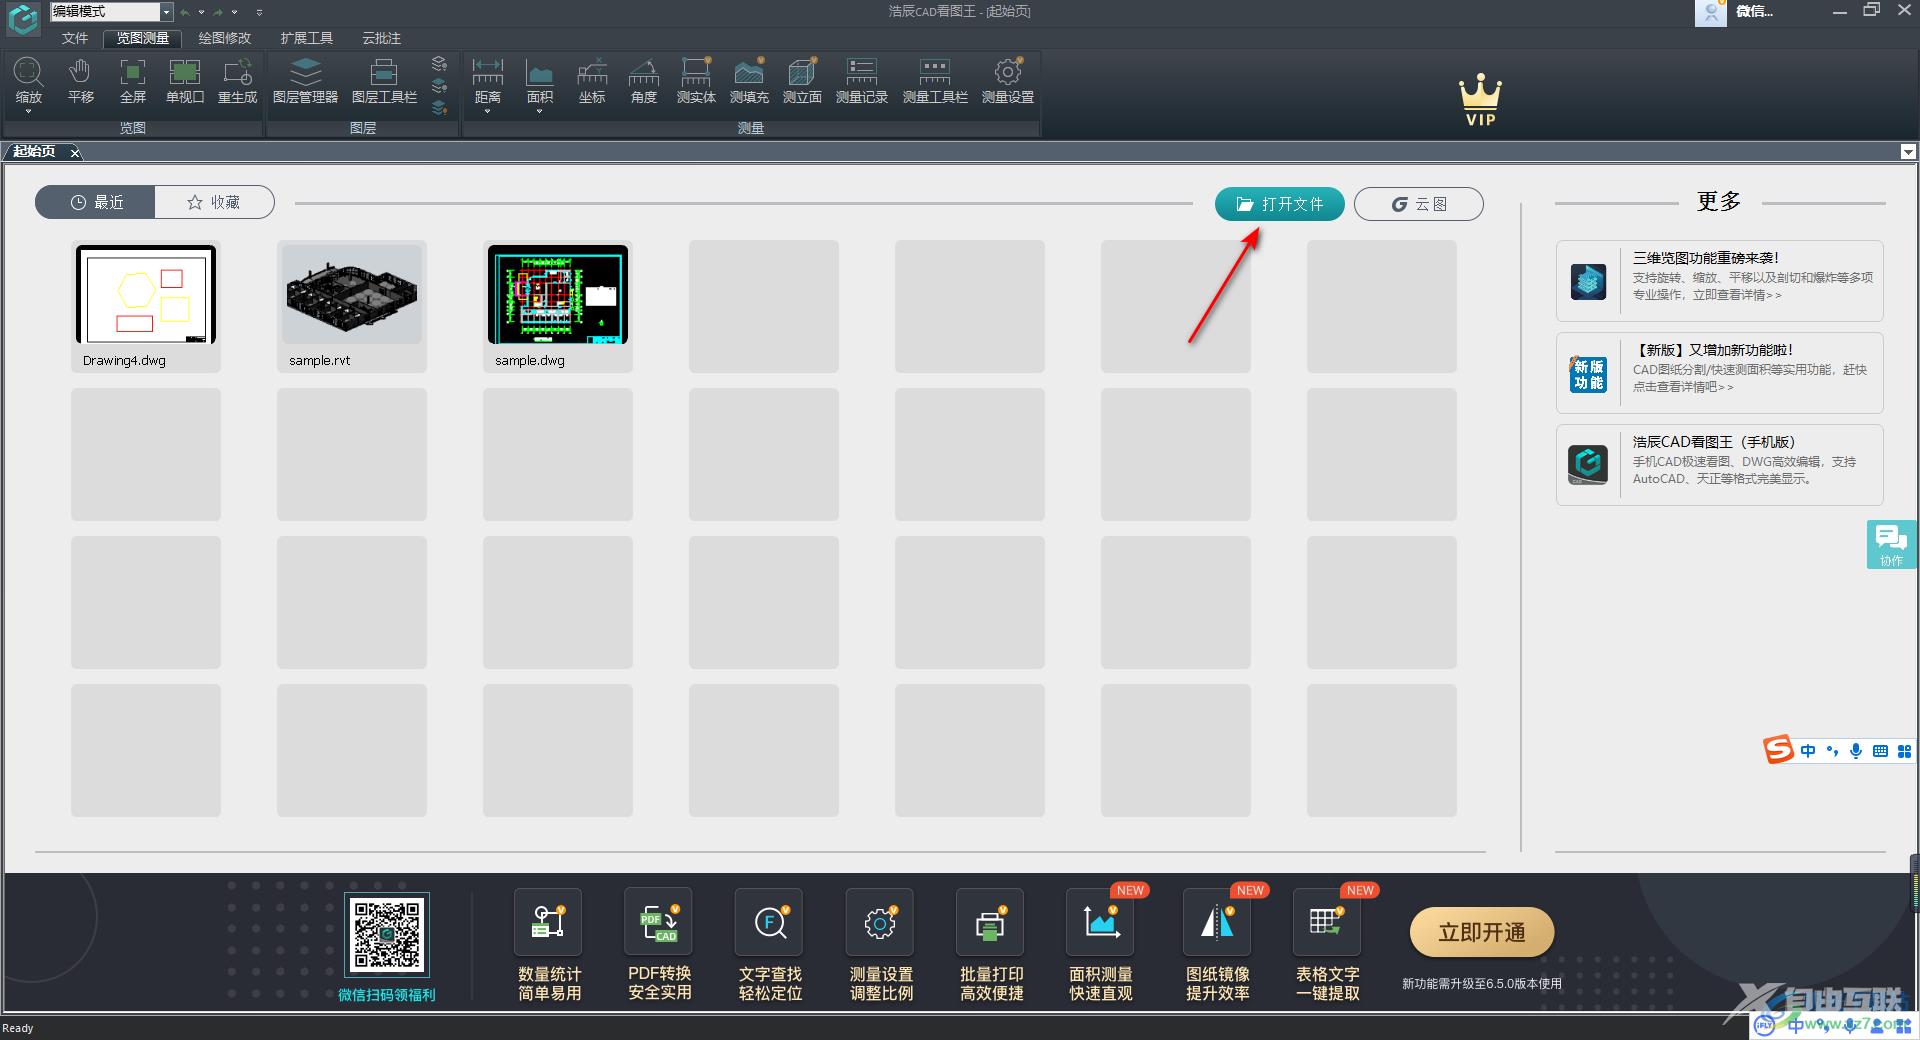Open the 三维览图功能重磅来袭 news link

(x=1720, y=281)
